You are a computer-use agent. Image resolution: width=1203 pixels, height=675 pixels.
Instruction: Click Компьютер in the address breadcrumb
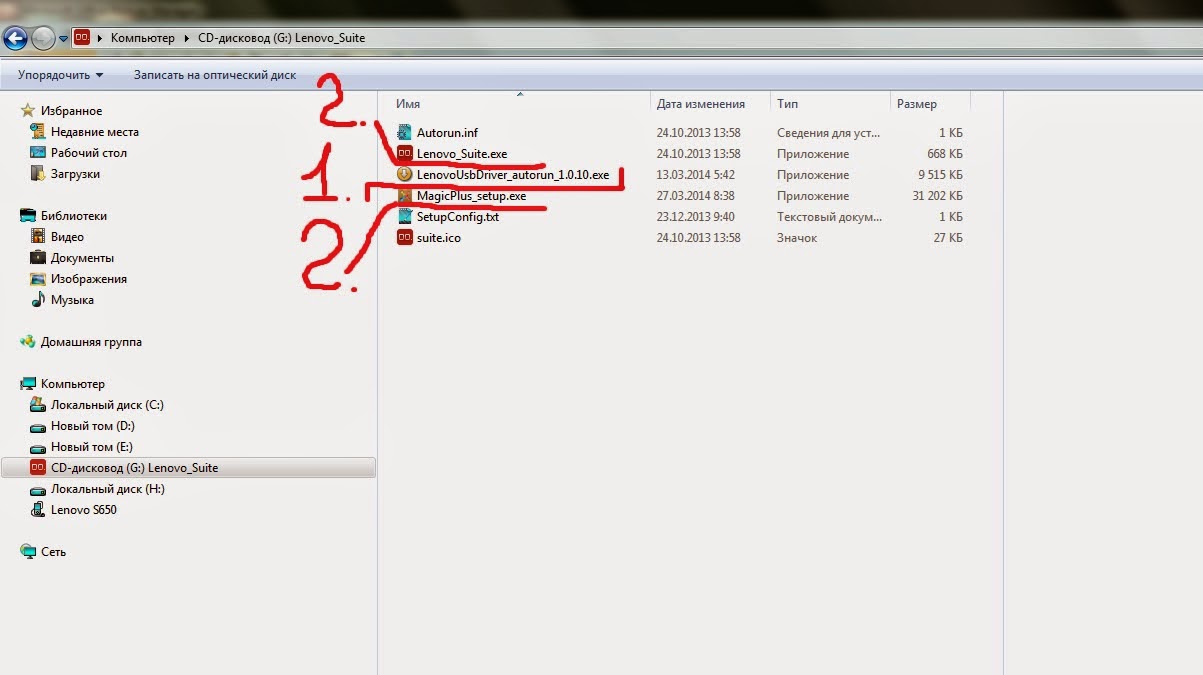[143, 38]
